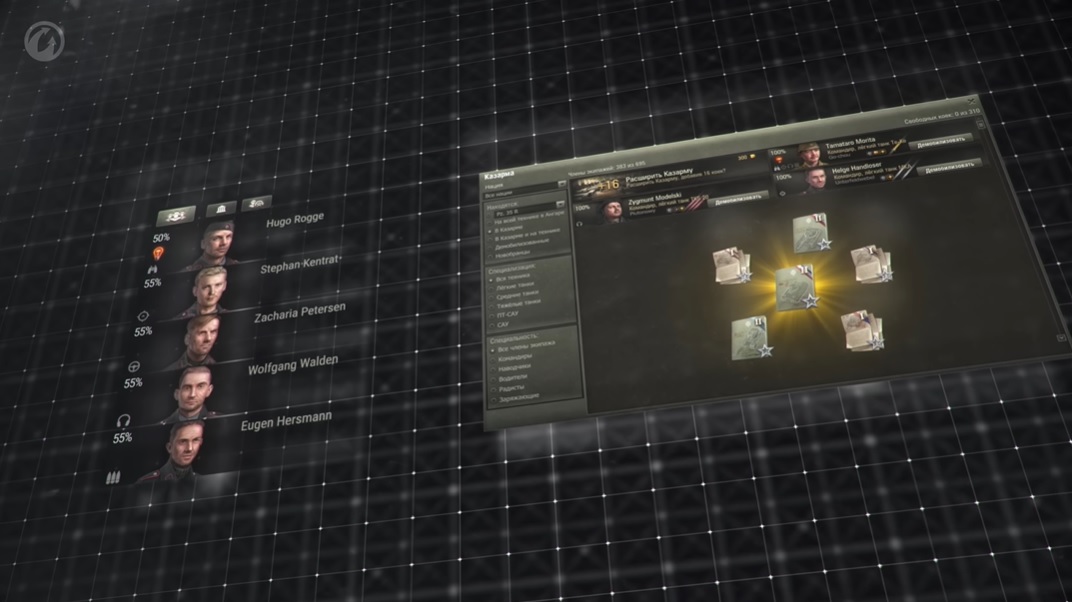
Task: Click the World of Tanks logo
Action: tap(44, 42)
